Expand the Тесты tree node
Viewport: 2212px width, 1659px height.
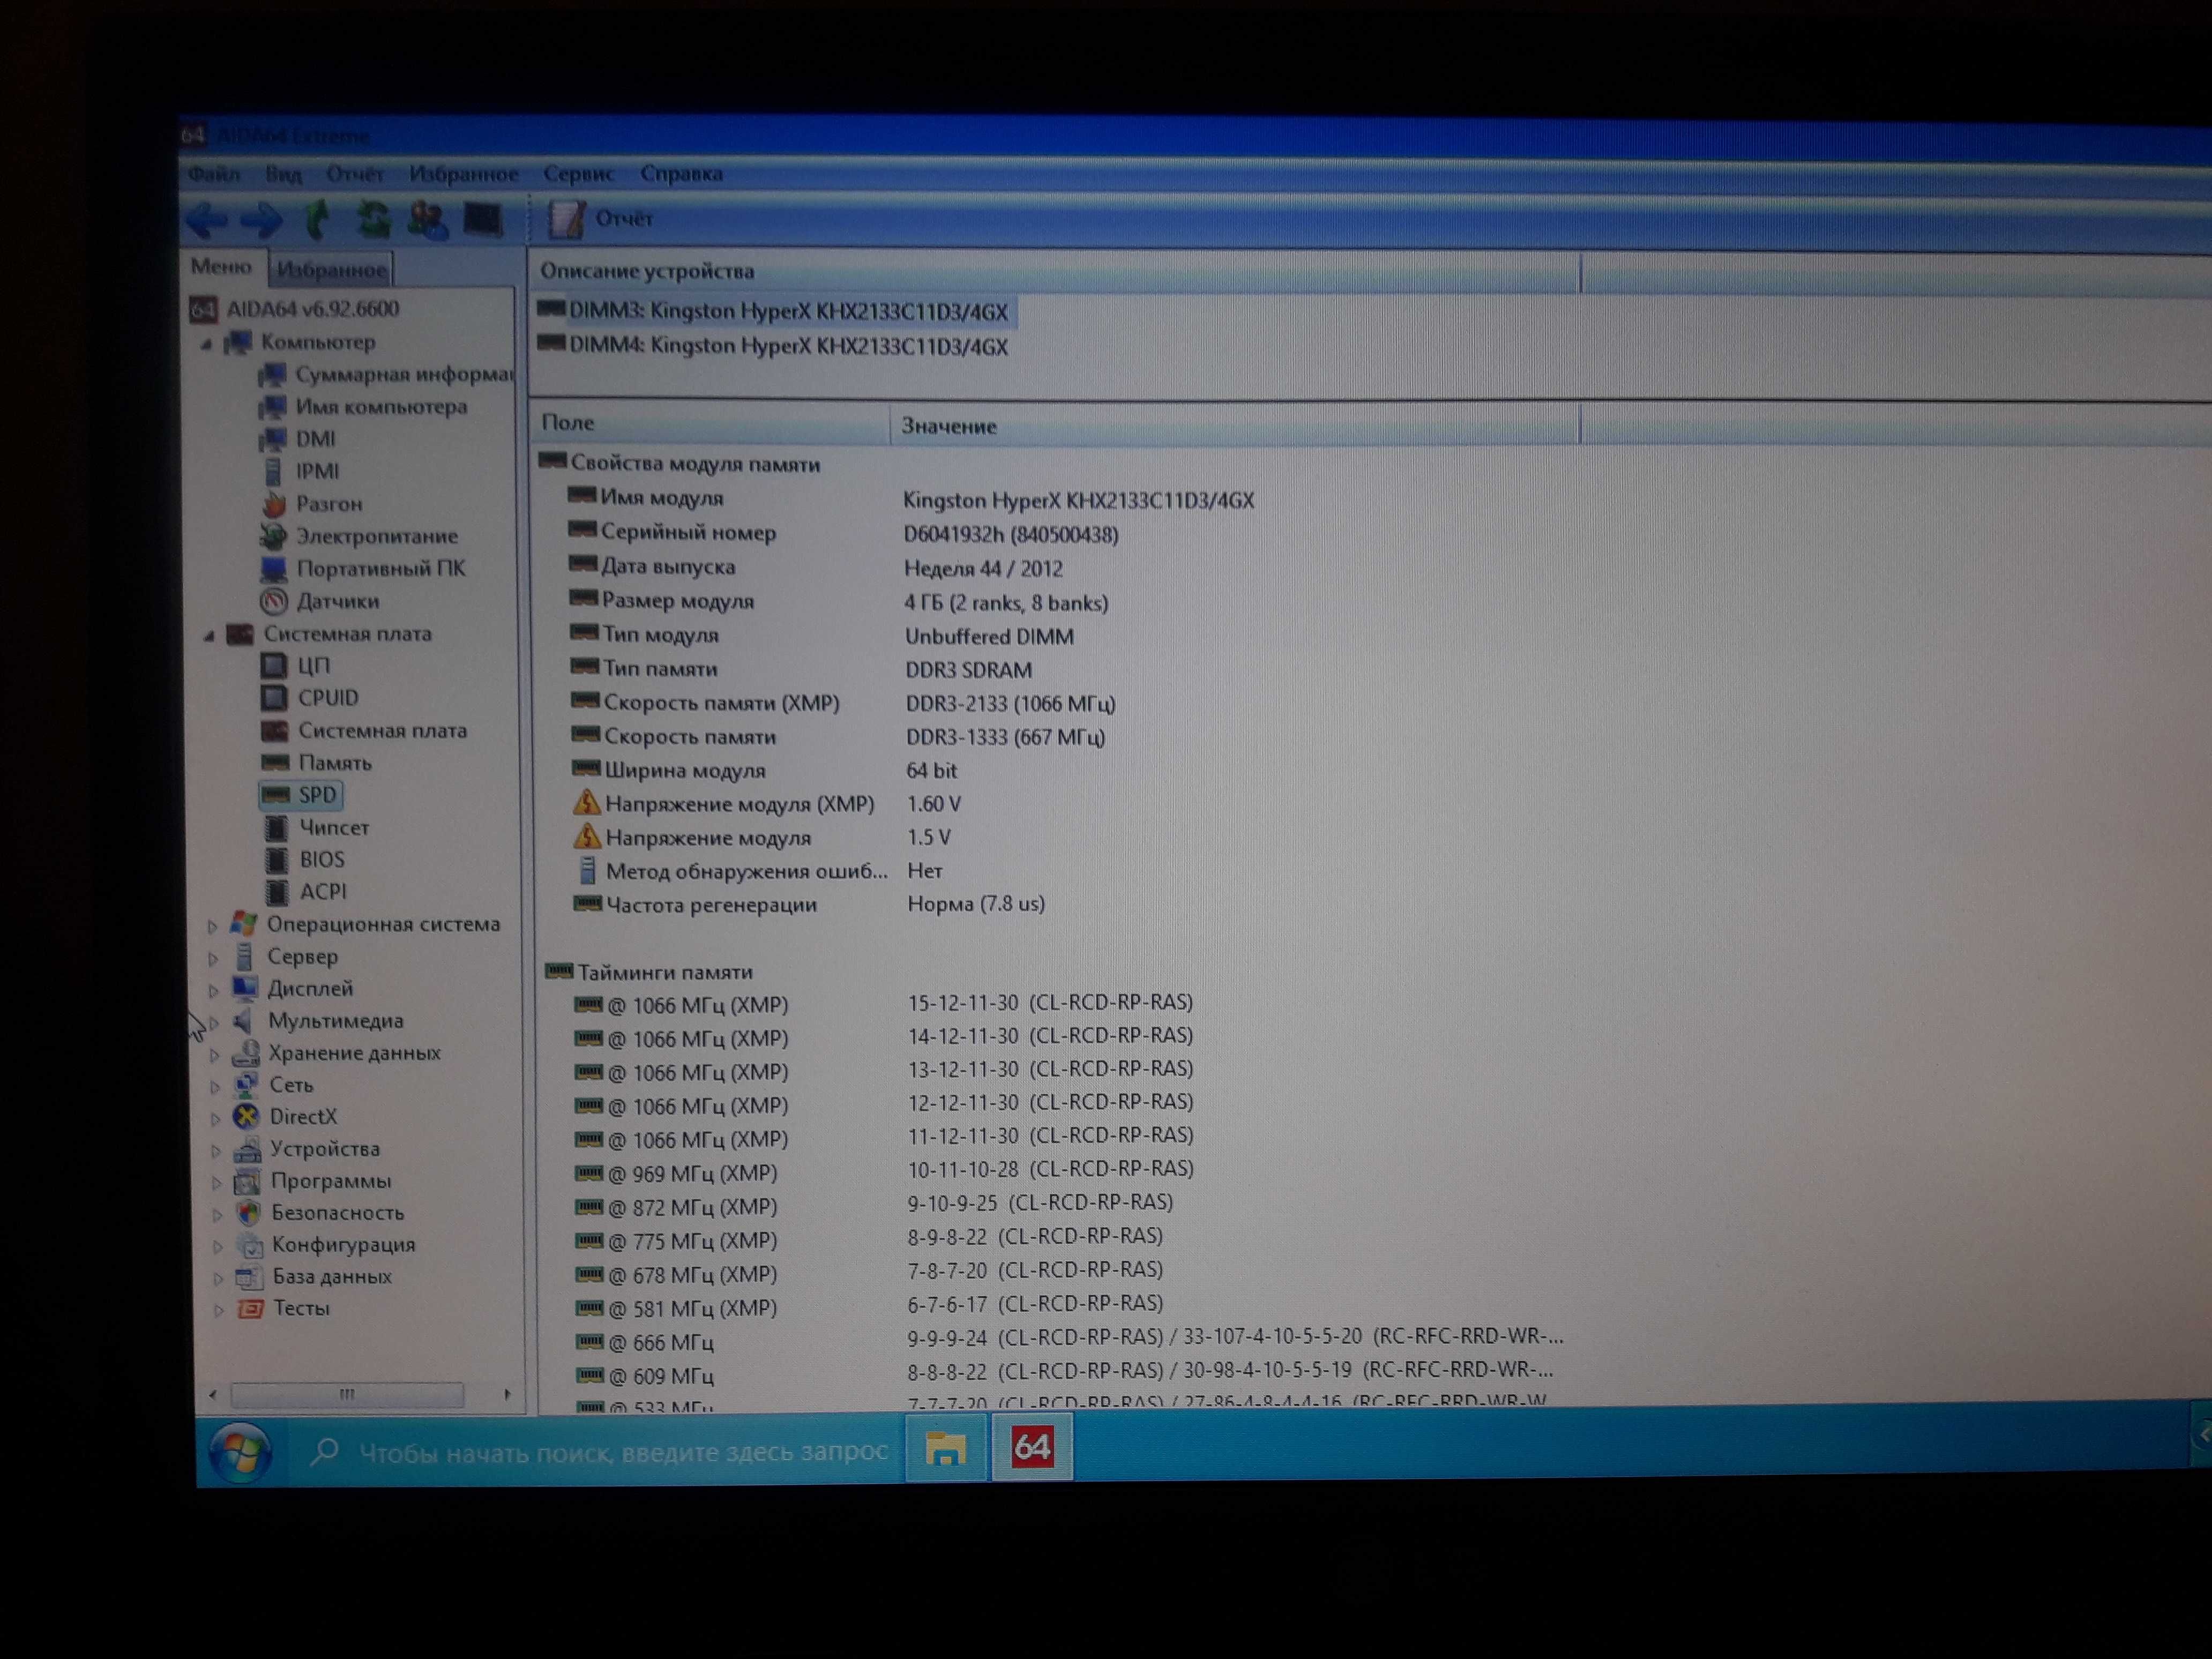[218, 1309]
